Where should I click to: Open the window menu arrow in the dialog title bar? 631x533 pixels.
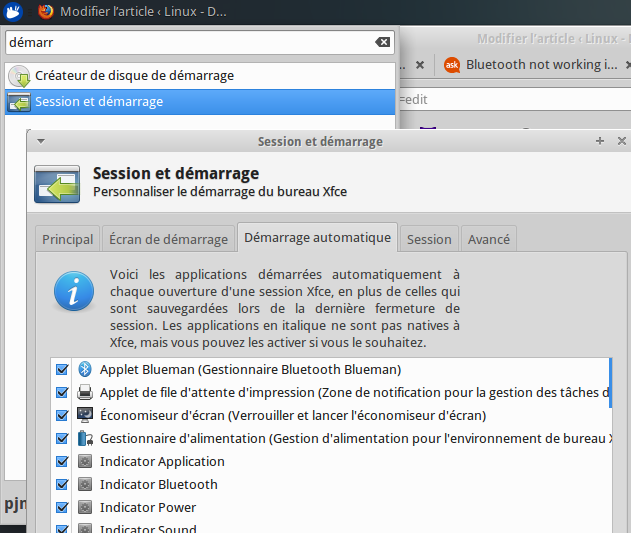click(40, 142)
